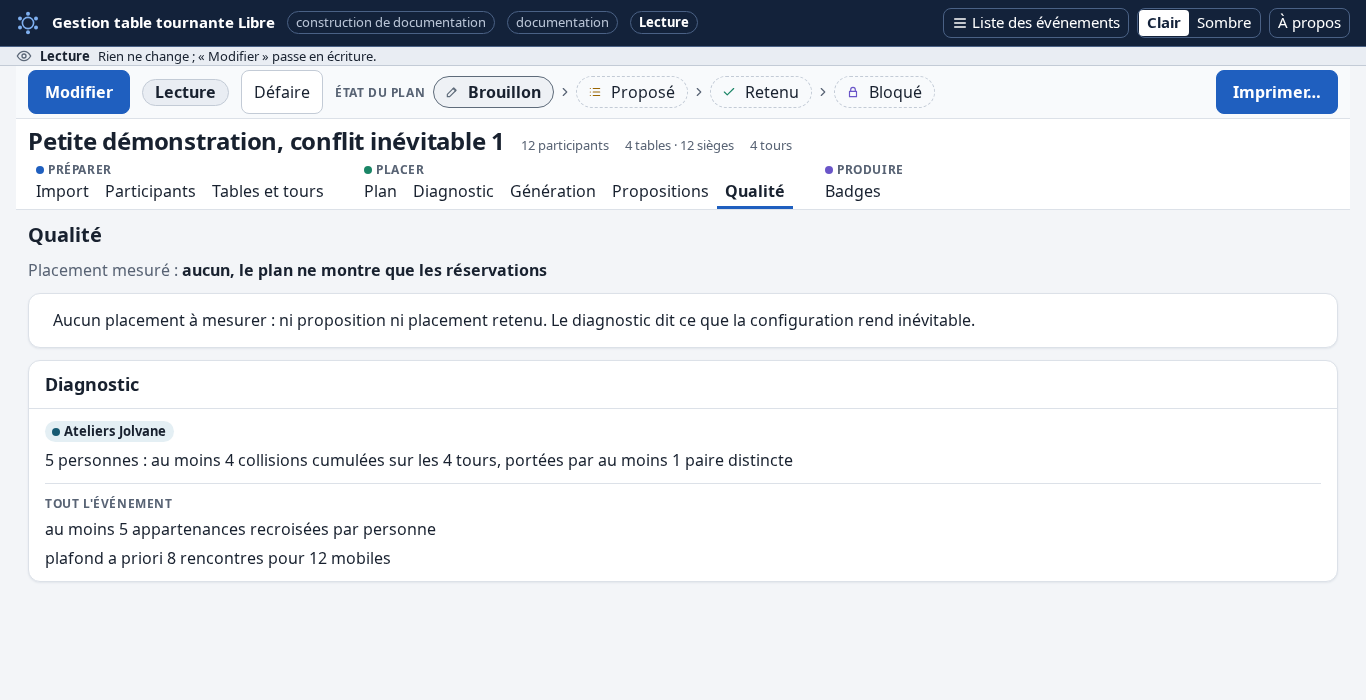The image size is (1366, 700).
Task: Click the '5 personnes : au moins 4 collisions' line
Action: click(x=419, y=460)
